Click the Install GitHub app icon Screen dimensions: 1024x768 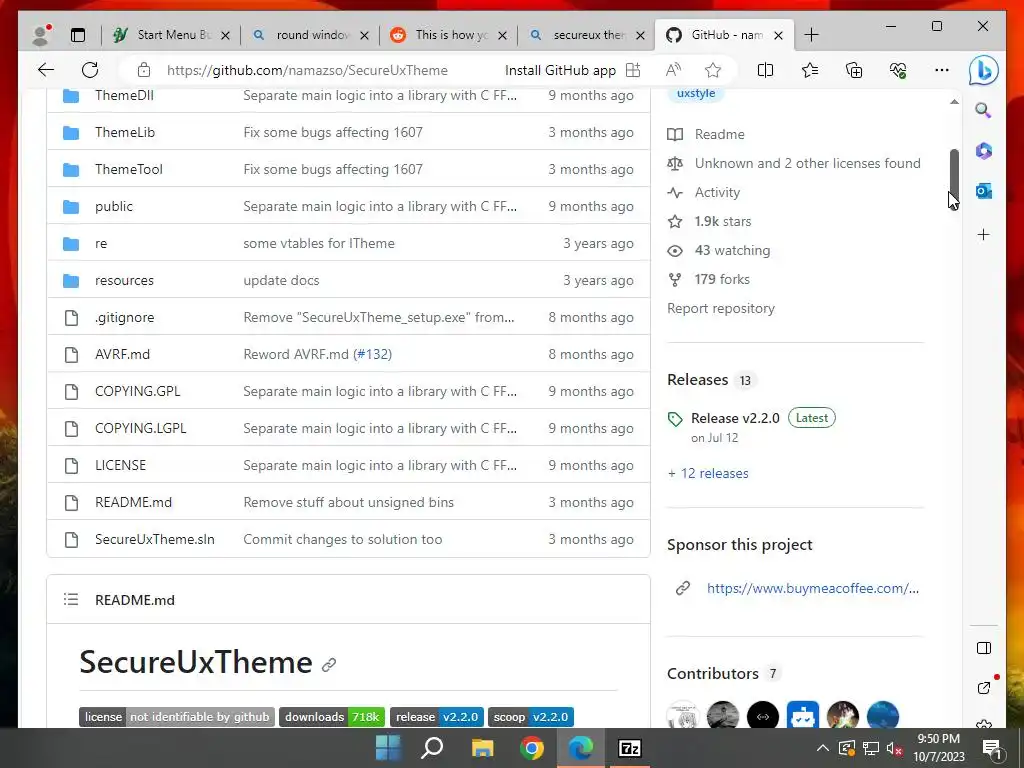[633, 70]
